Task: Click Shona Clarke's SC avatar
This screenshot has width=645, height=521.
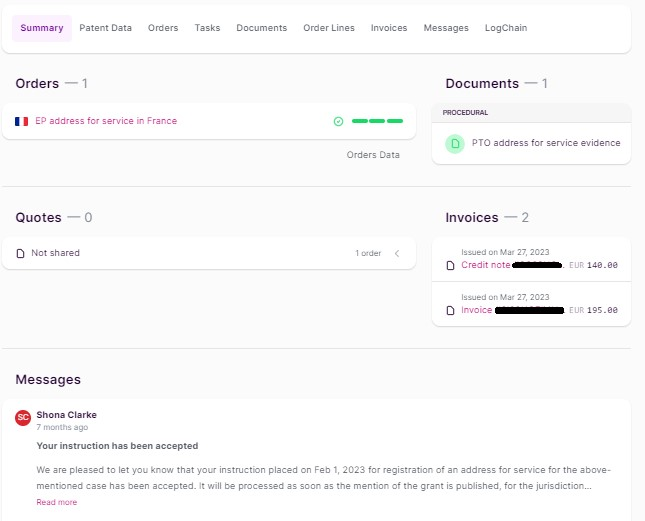Action: (23, 417)
